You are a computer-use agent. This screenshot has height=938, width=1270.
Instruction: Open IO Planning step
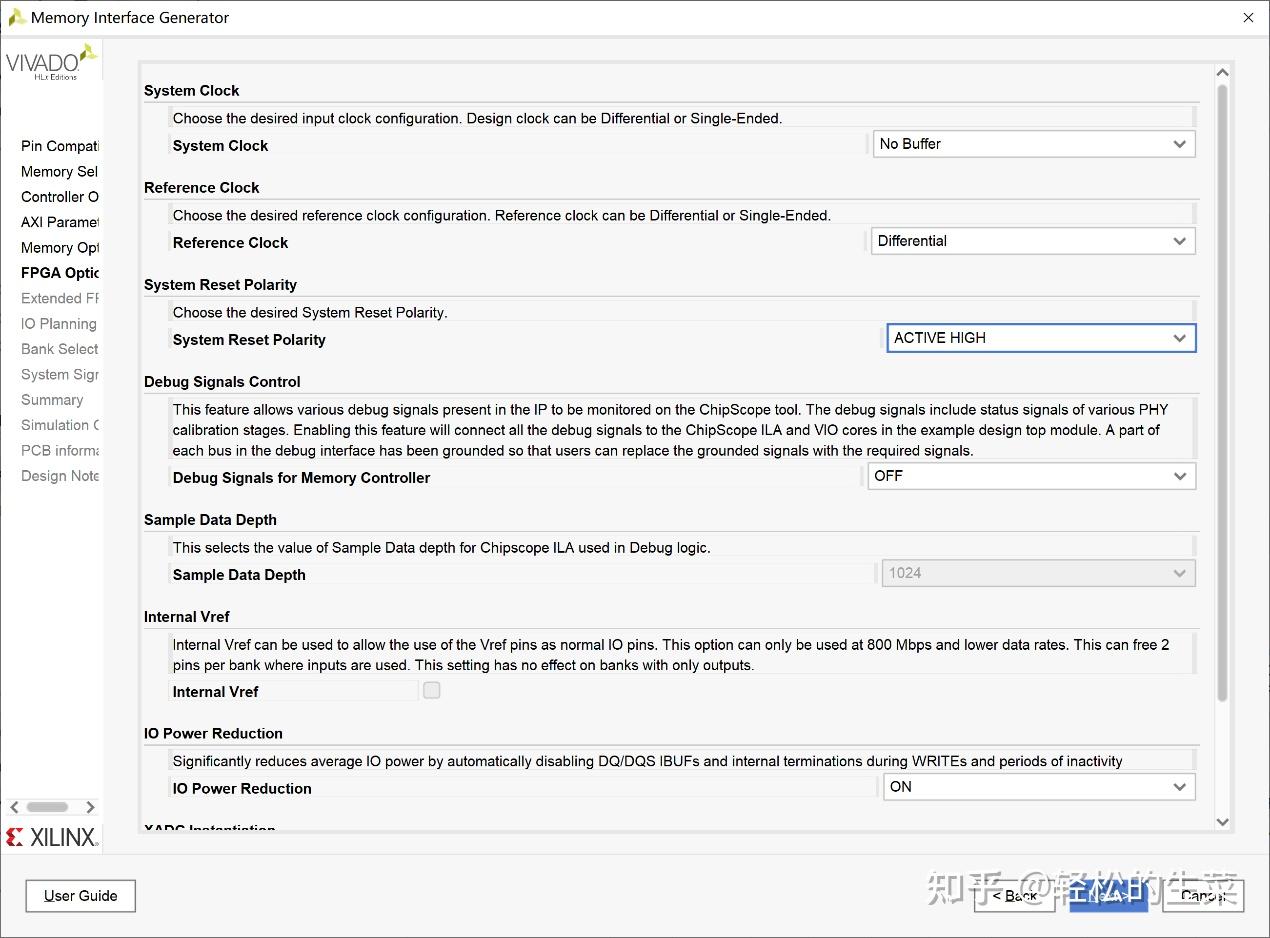tap(60, 324)
